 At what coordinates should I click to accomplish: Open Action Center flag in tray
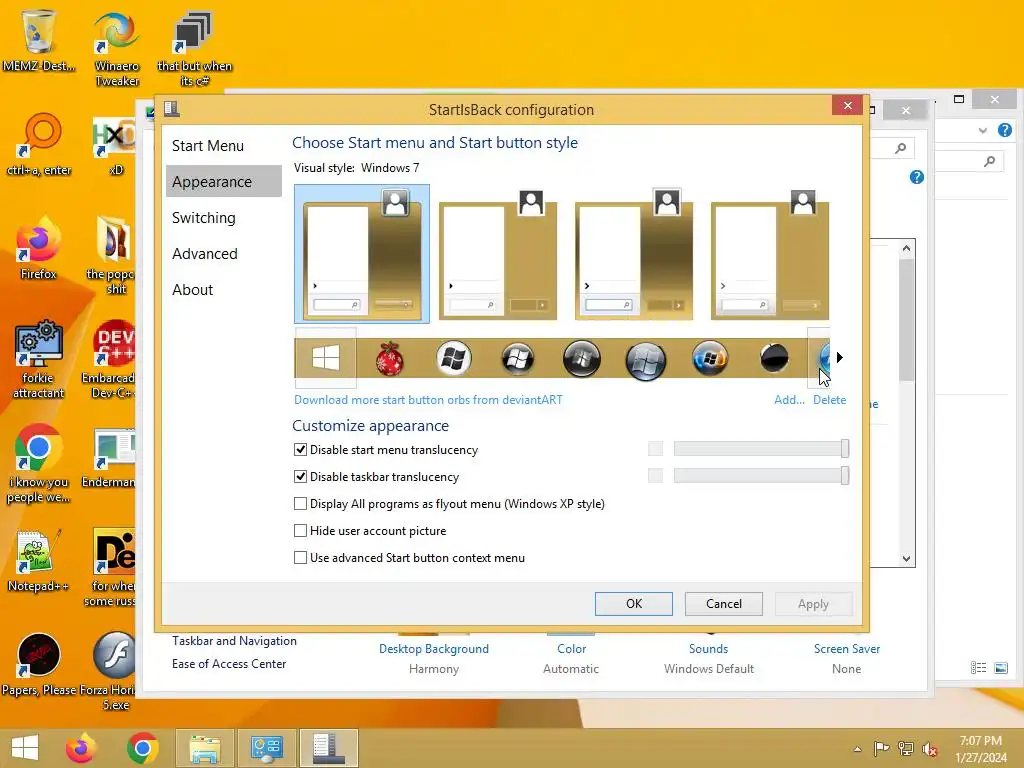[x=881, y=748]
